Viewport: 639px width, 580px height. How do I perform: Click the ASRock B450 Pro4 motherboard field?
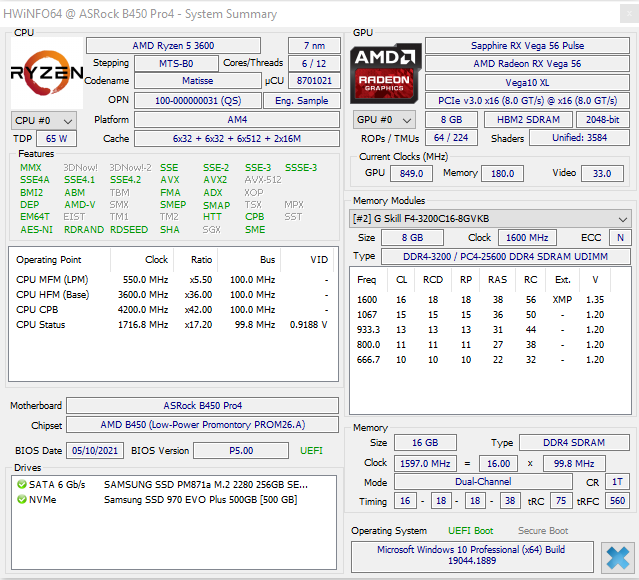pos(203,406)
